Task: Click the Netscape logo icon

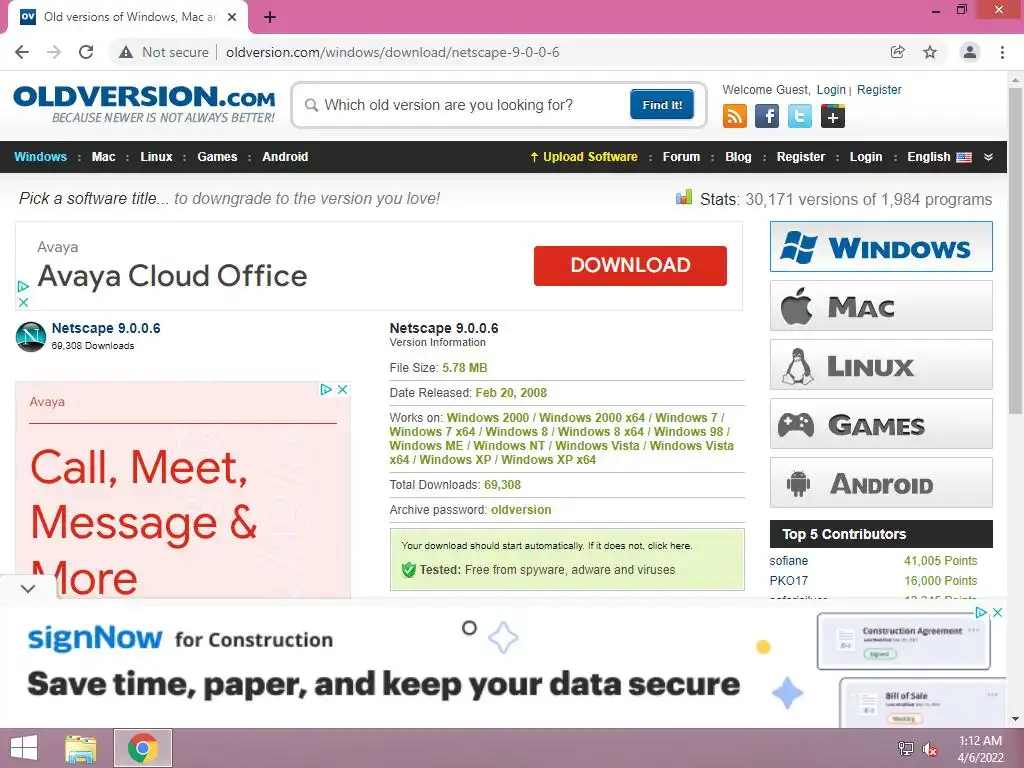Action: tap(31, 336)
